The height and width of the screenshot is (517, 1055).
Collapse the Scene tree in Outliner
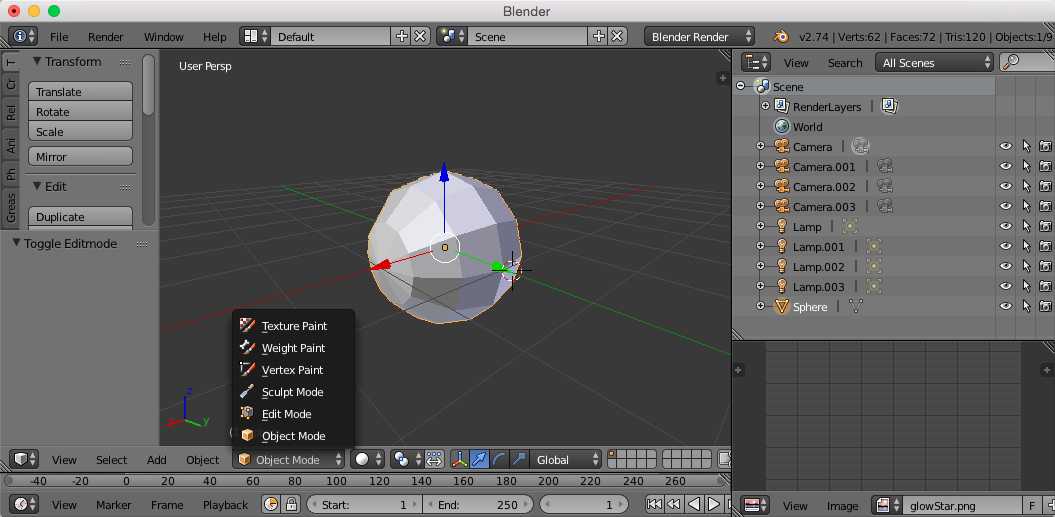(741, 86)
